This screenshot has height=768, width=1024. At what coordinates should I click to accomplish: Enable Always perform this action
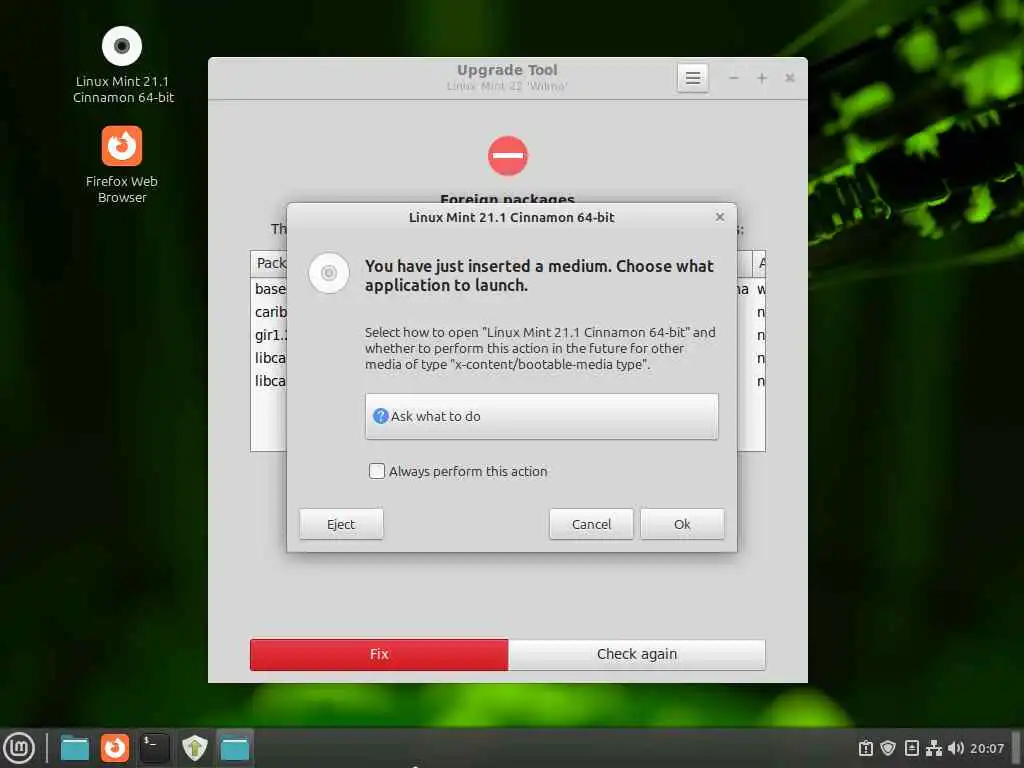[377, 471]
